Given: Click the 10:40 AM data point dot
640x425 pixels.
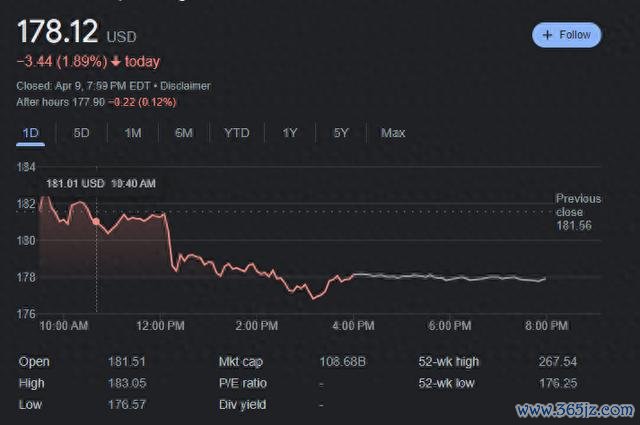Looking at the screenshot, I should tap(96, 220).
